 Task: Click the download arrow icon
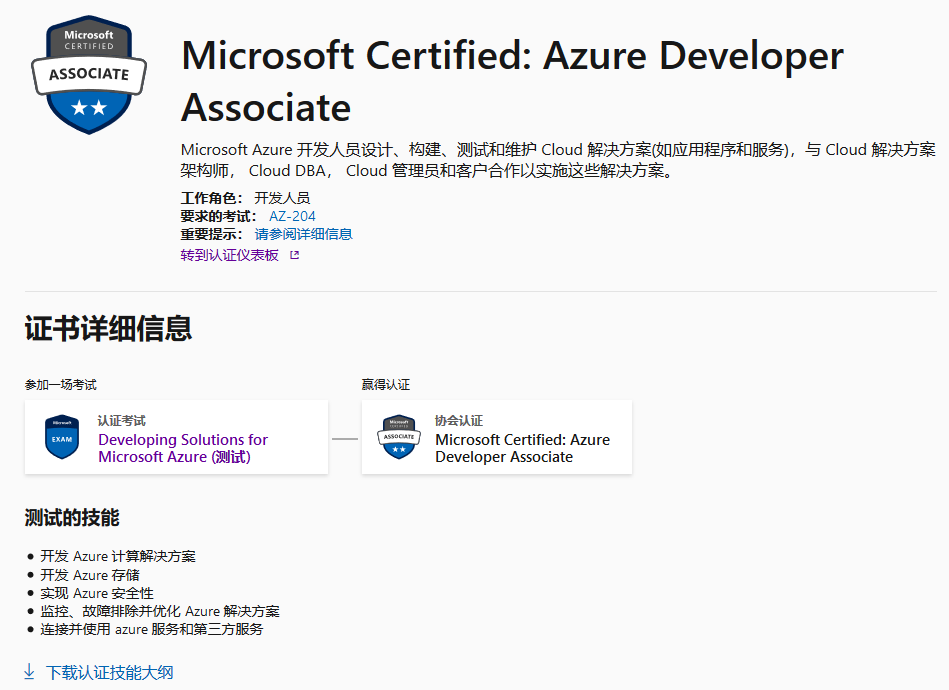click(x=29, y=672)
